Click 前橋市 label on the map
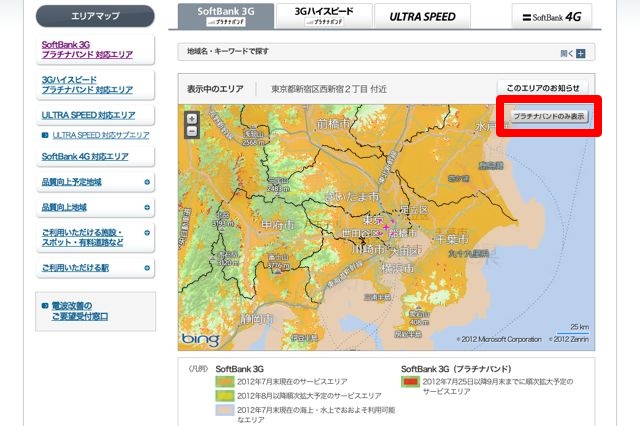The image size is (640, 426). coord(333,124)
